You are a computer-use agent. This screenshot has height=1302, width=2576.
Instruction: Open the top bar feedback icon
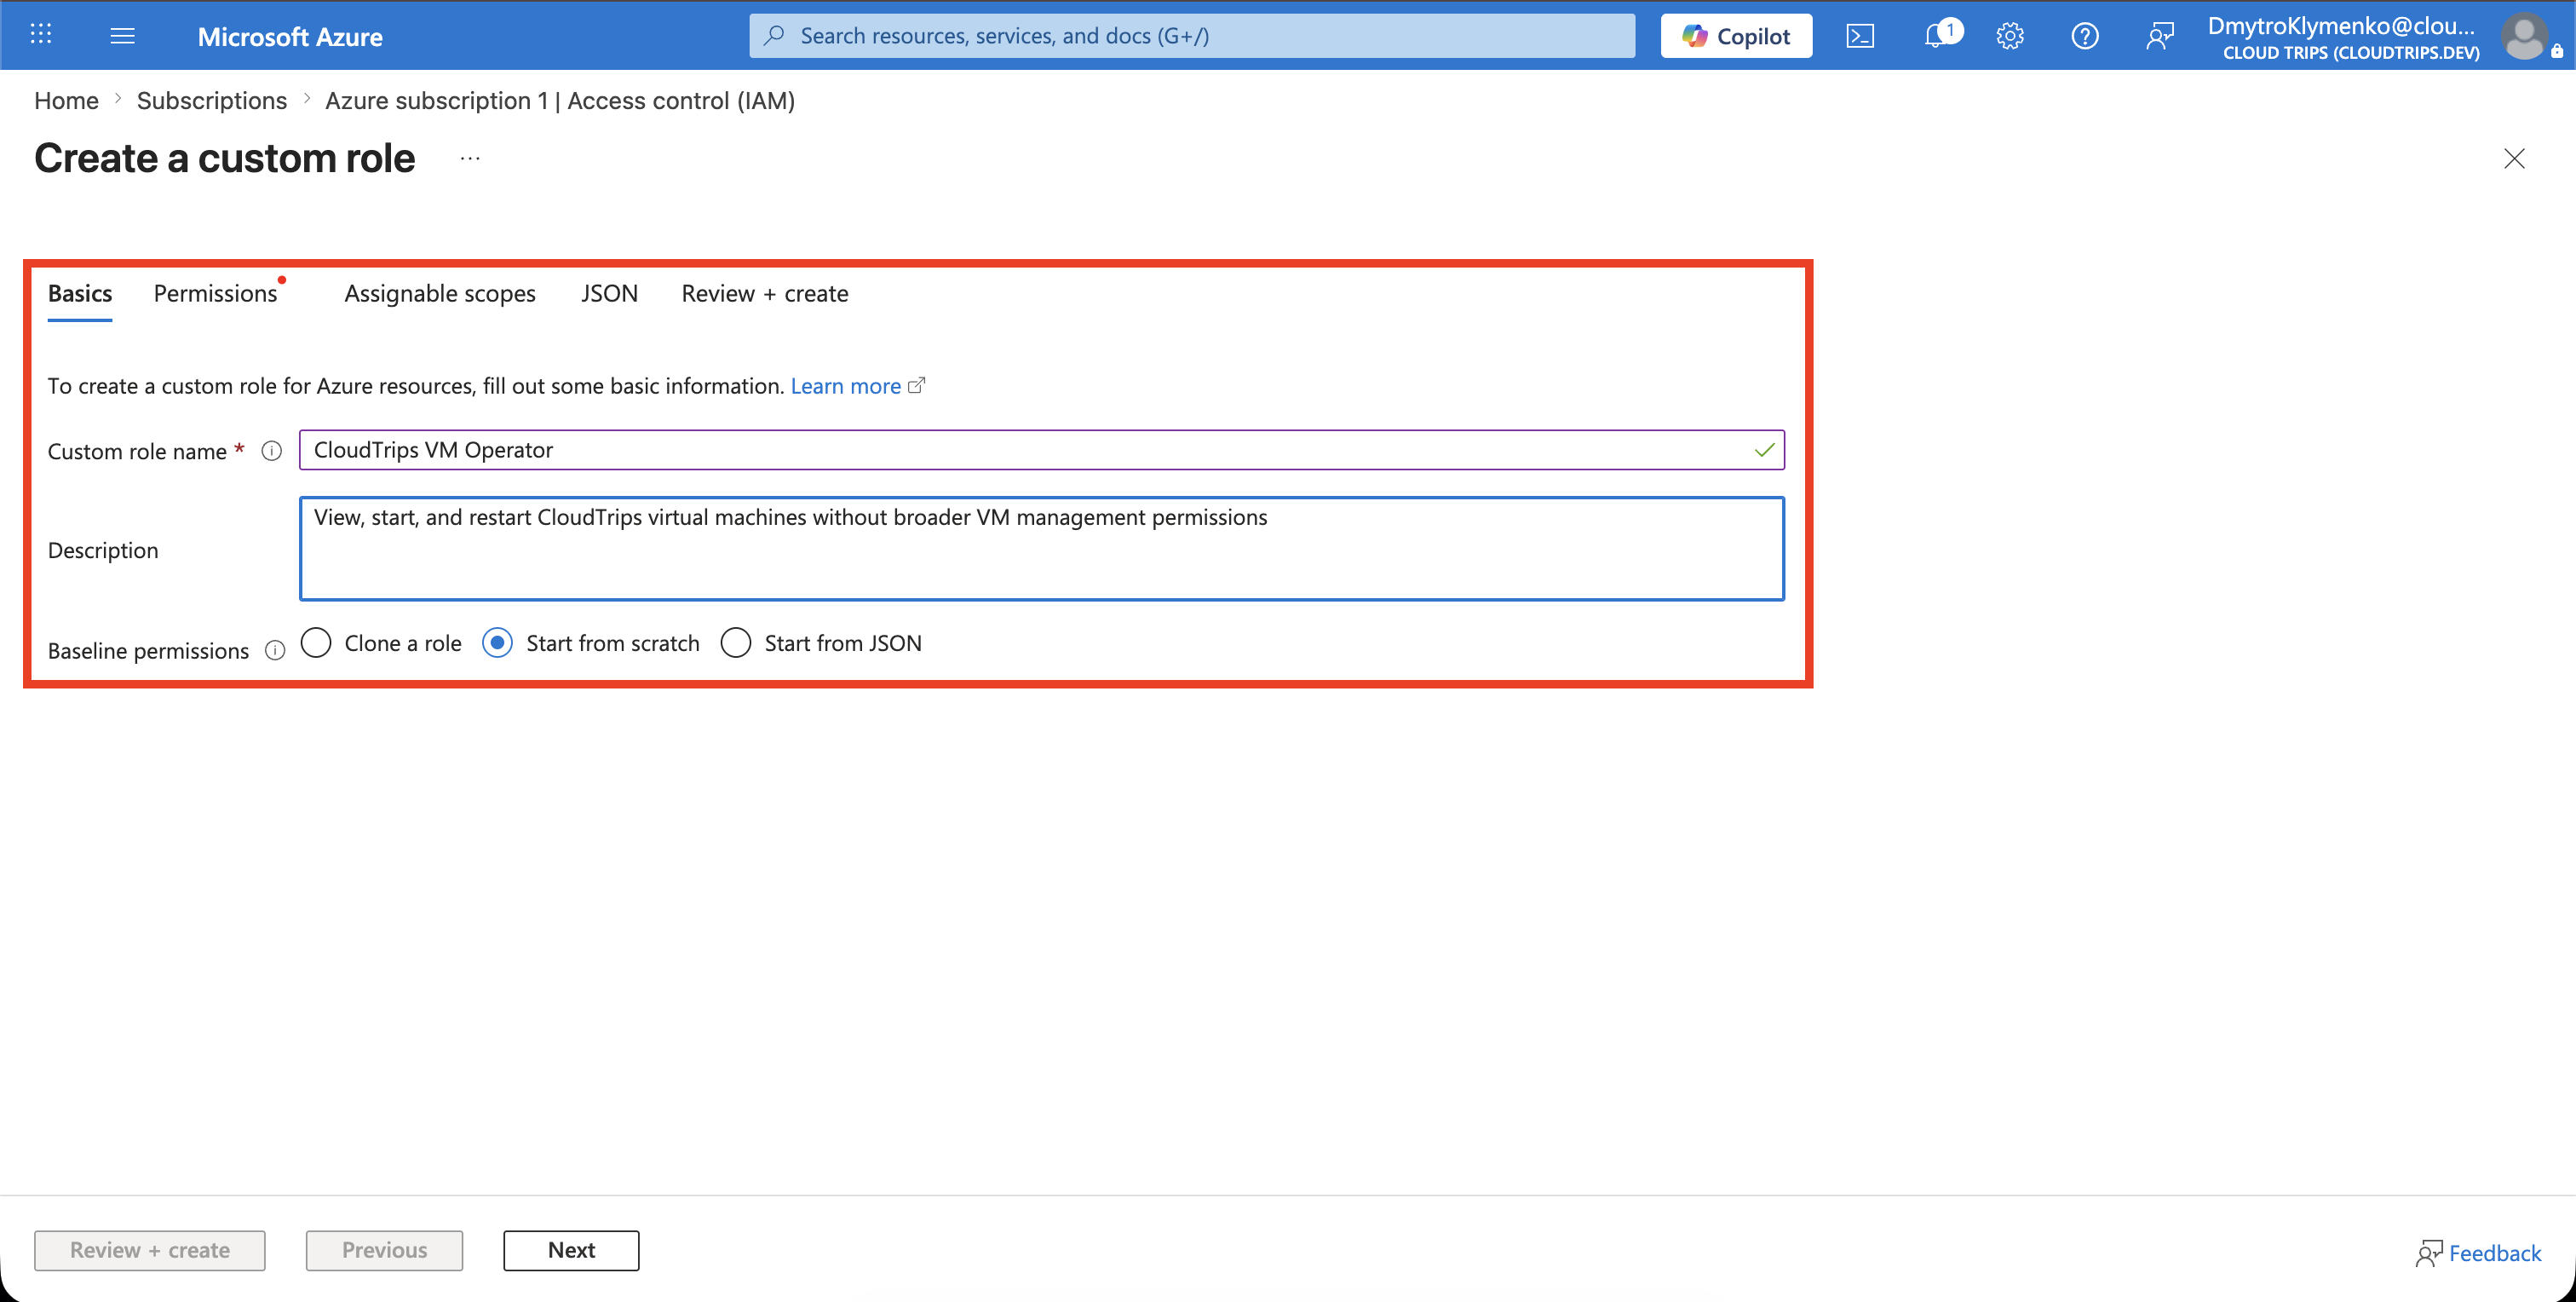(x=2160, y=36)
